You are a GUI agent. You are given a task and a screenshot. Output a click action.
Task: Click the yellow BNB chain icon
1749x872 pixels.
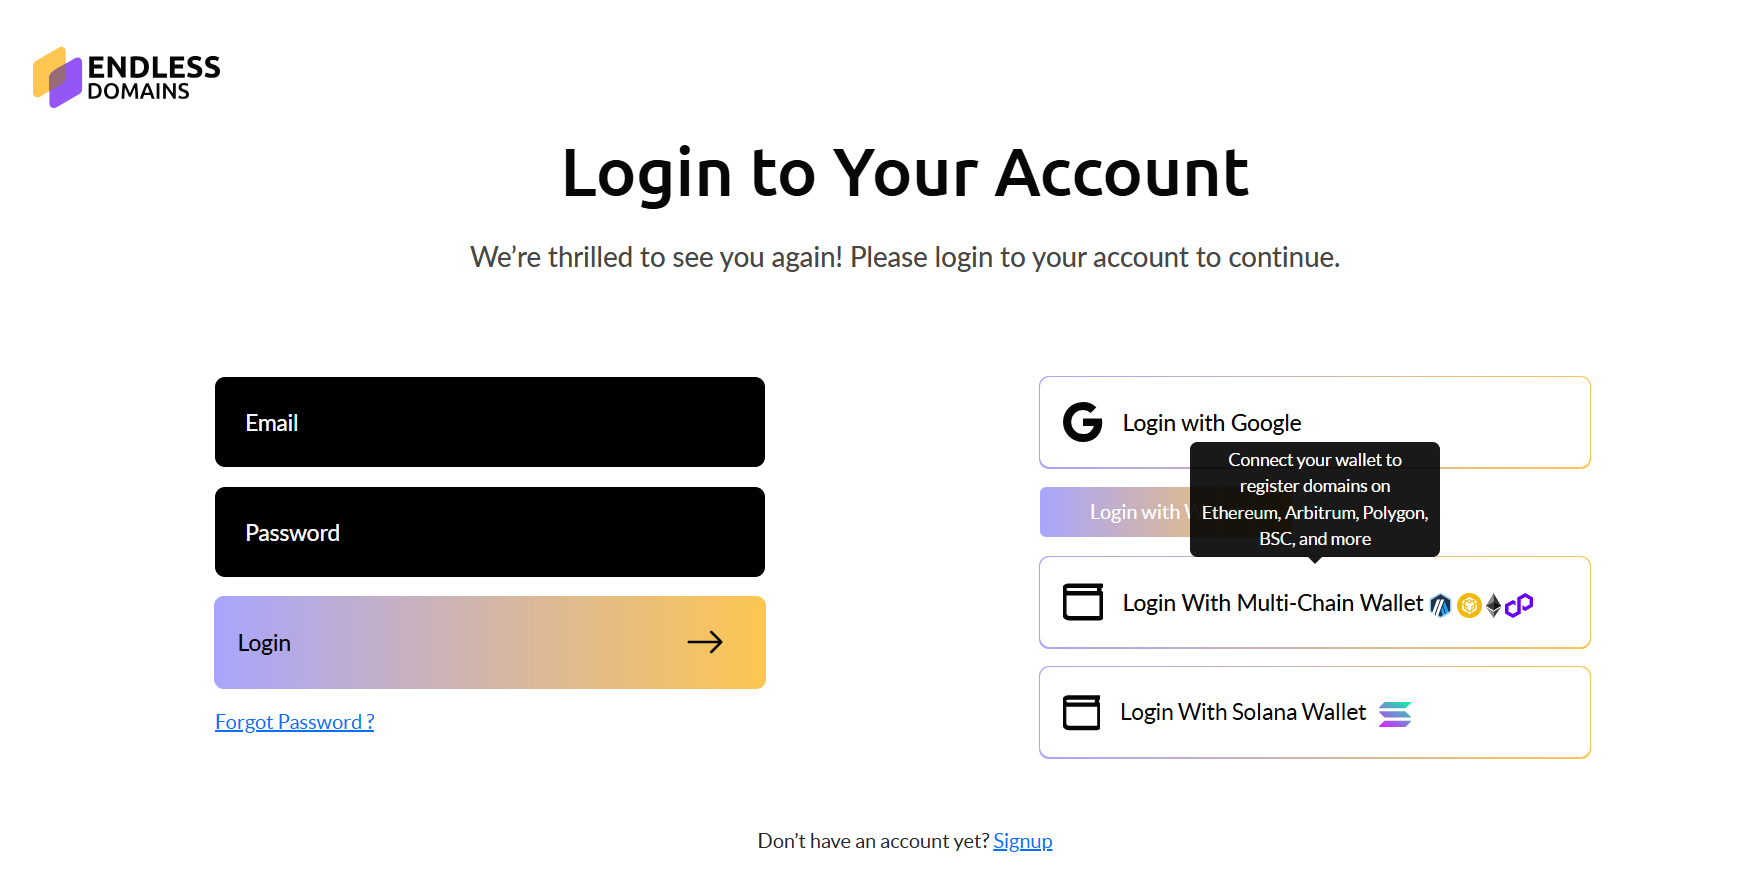tap(1468, 605)
